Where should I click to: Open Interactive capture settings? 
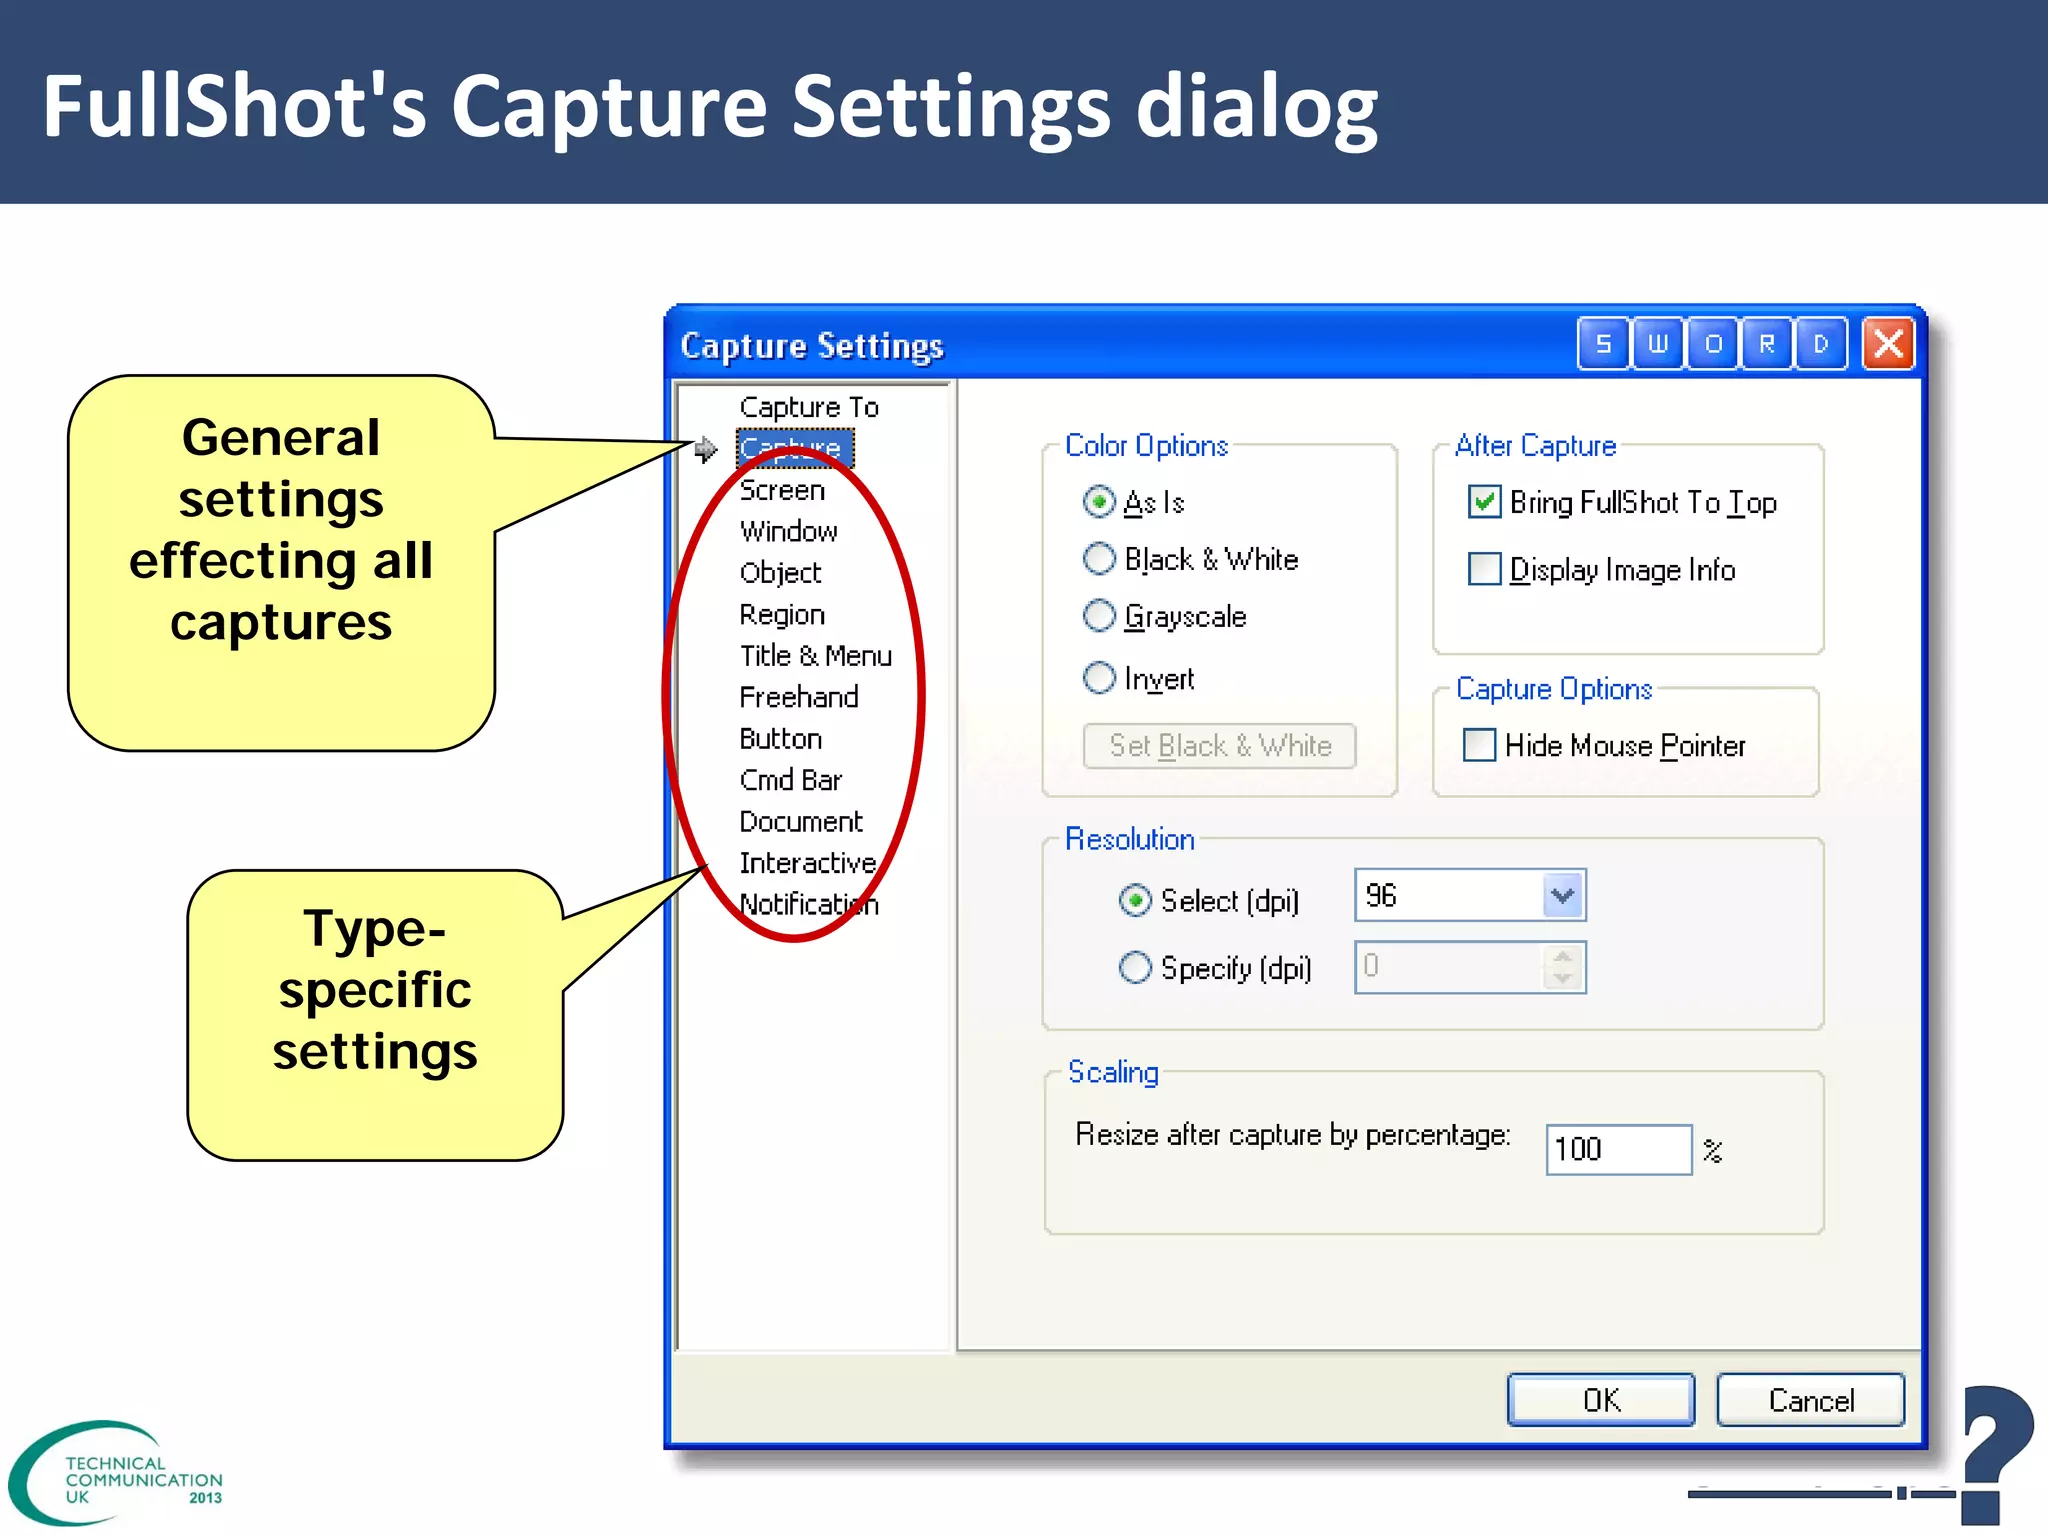tap(808, 863)
